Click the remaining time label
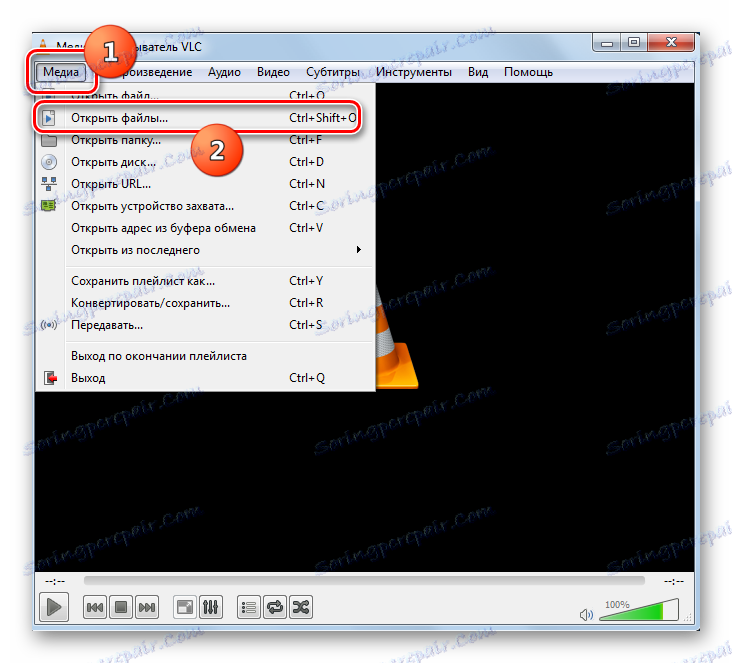Image resolution: width=732 pixels, height=663 pixels. coord(674,581)
